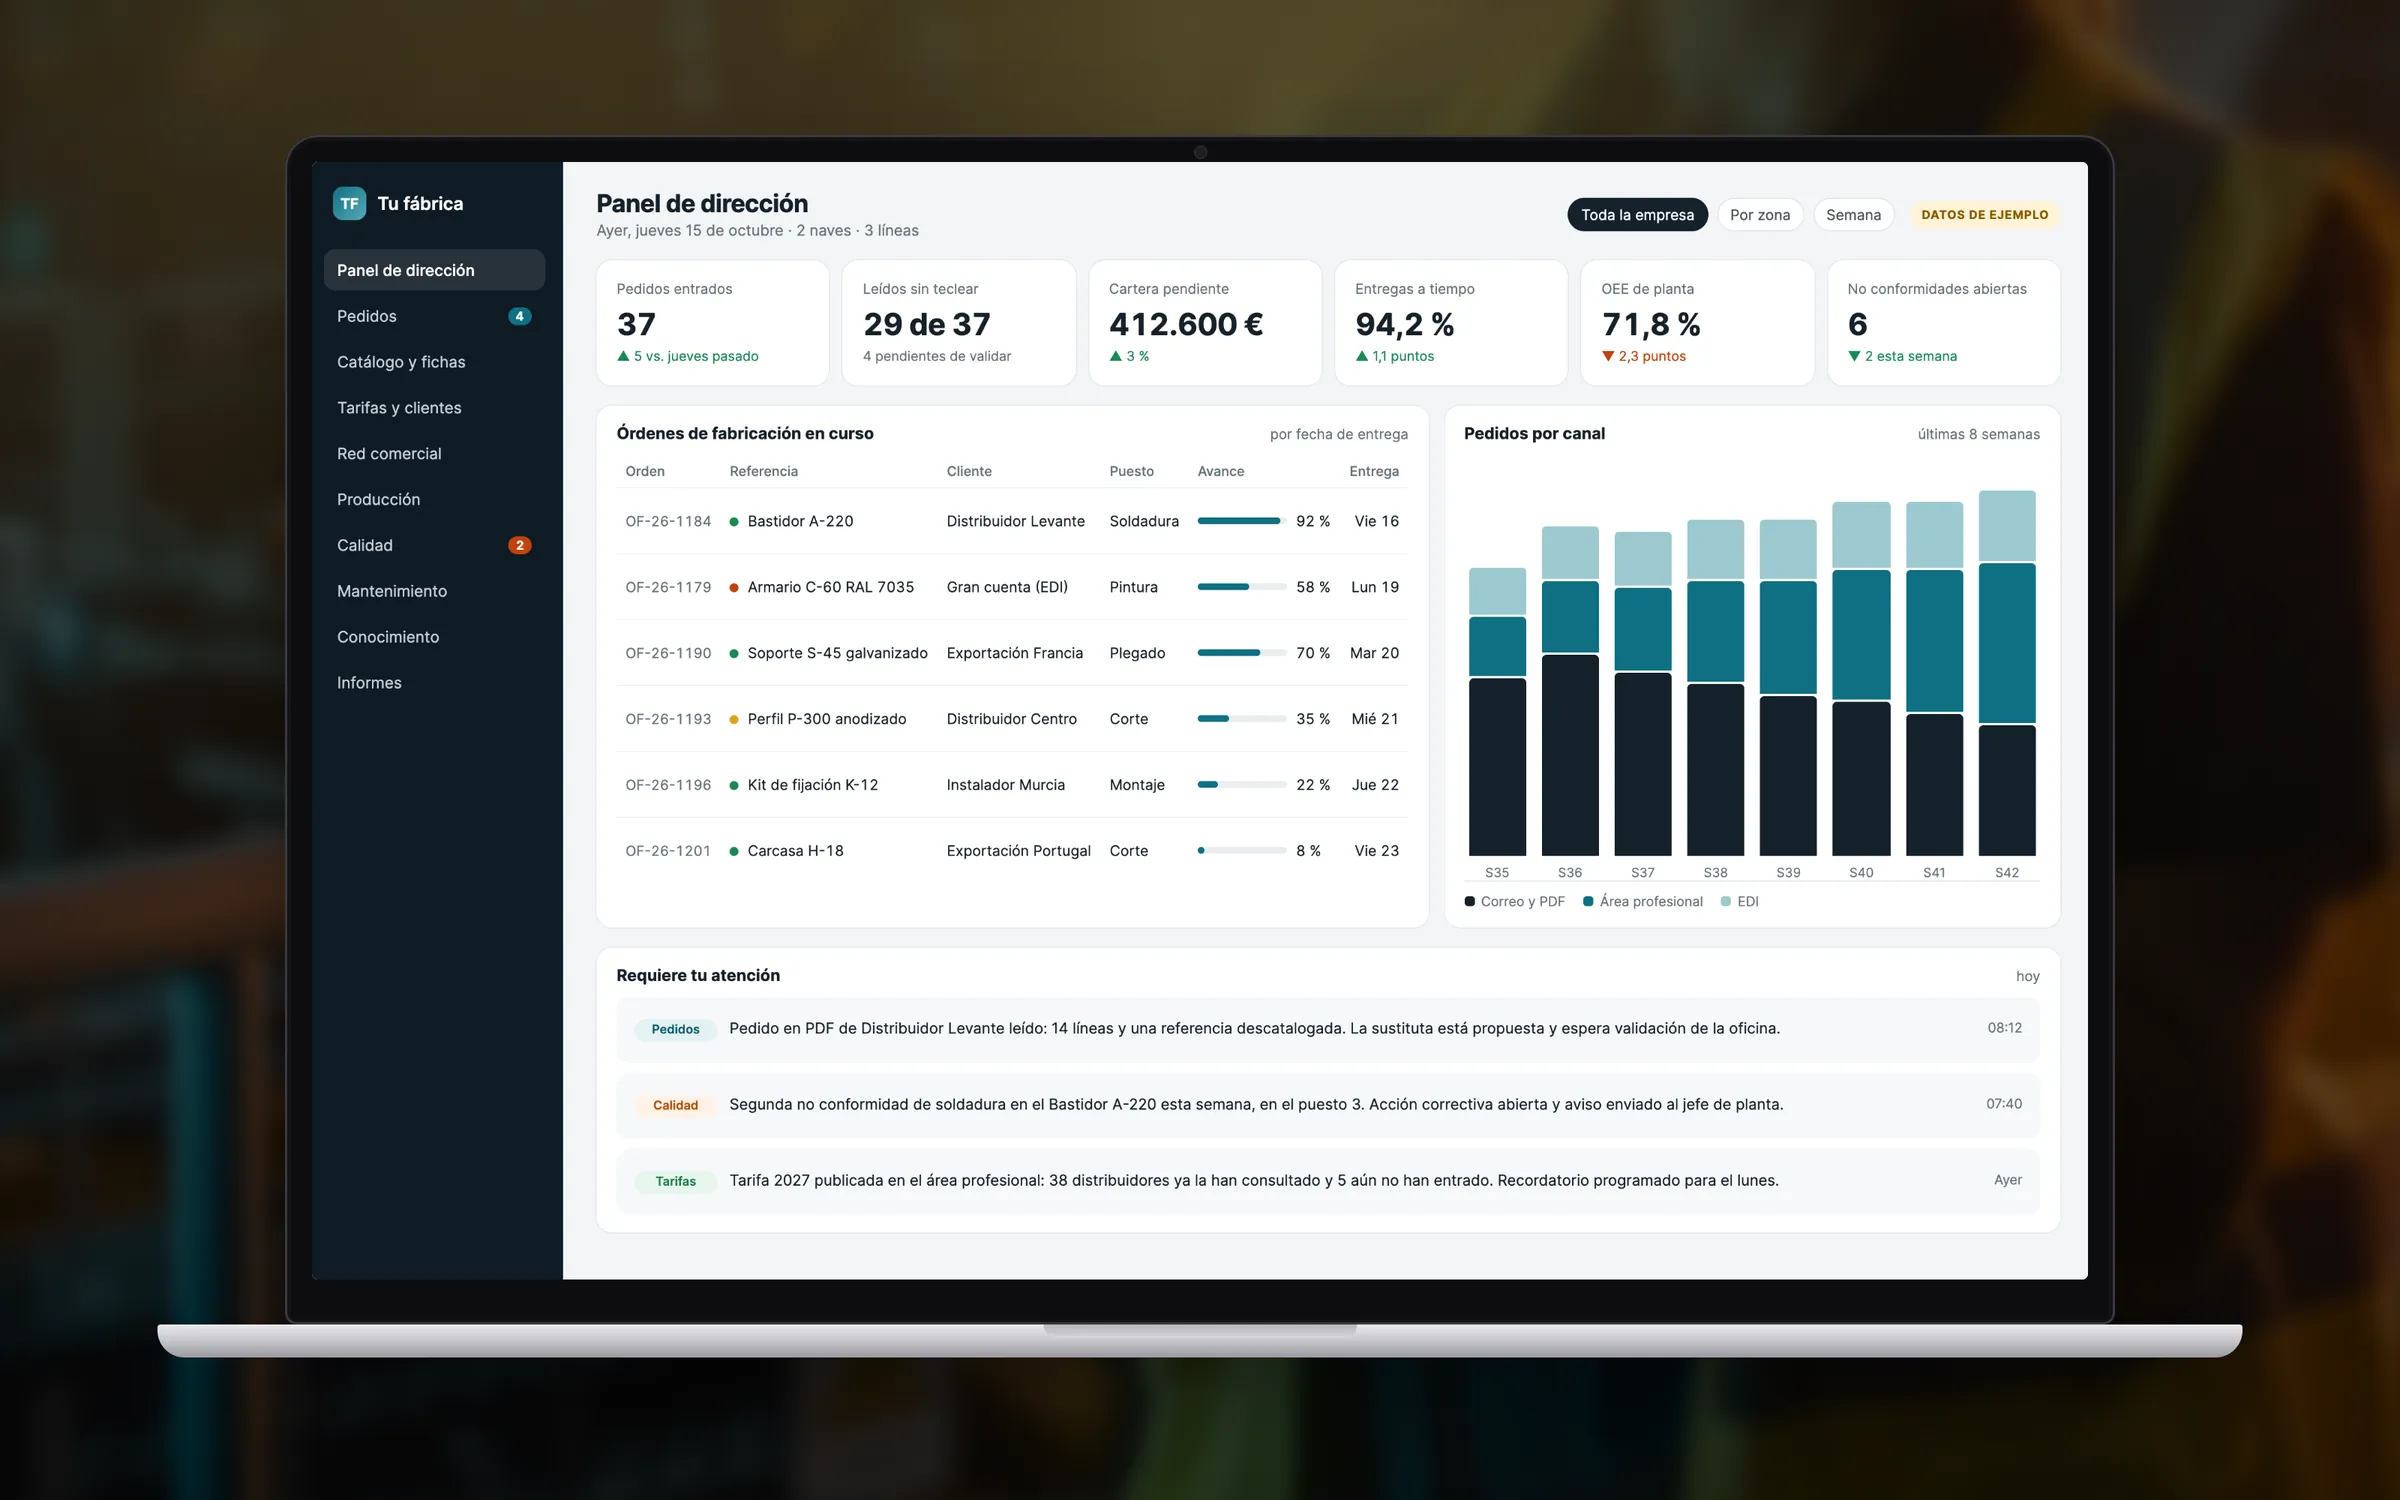Click the yellow dot beside Perfil P-300

734,720
